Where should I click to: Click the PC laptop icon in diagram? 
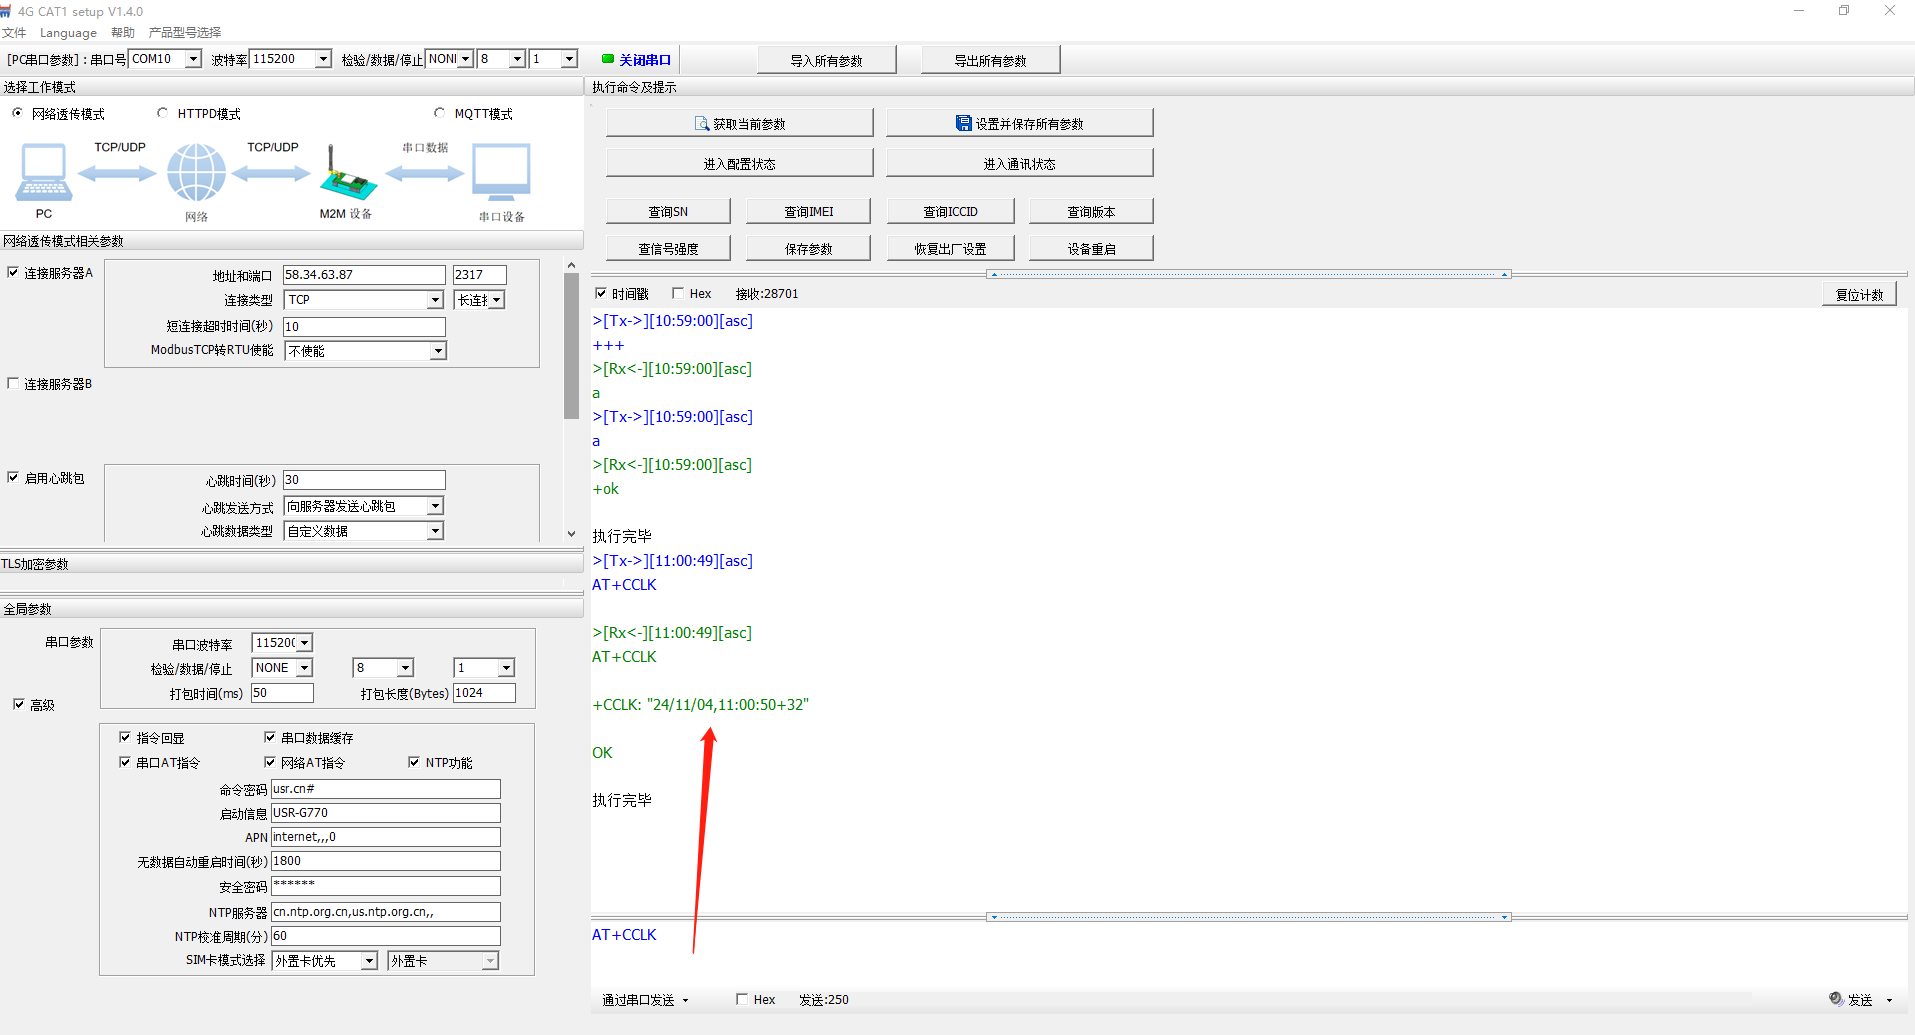pyautogui.click(x=43, y=172)
